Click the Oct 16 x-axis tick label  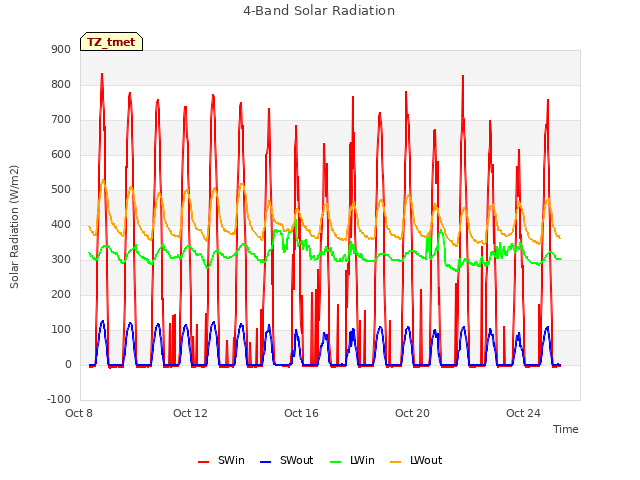301,413
